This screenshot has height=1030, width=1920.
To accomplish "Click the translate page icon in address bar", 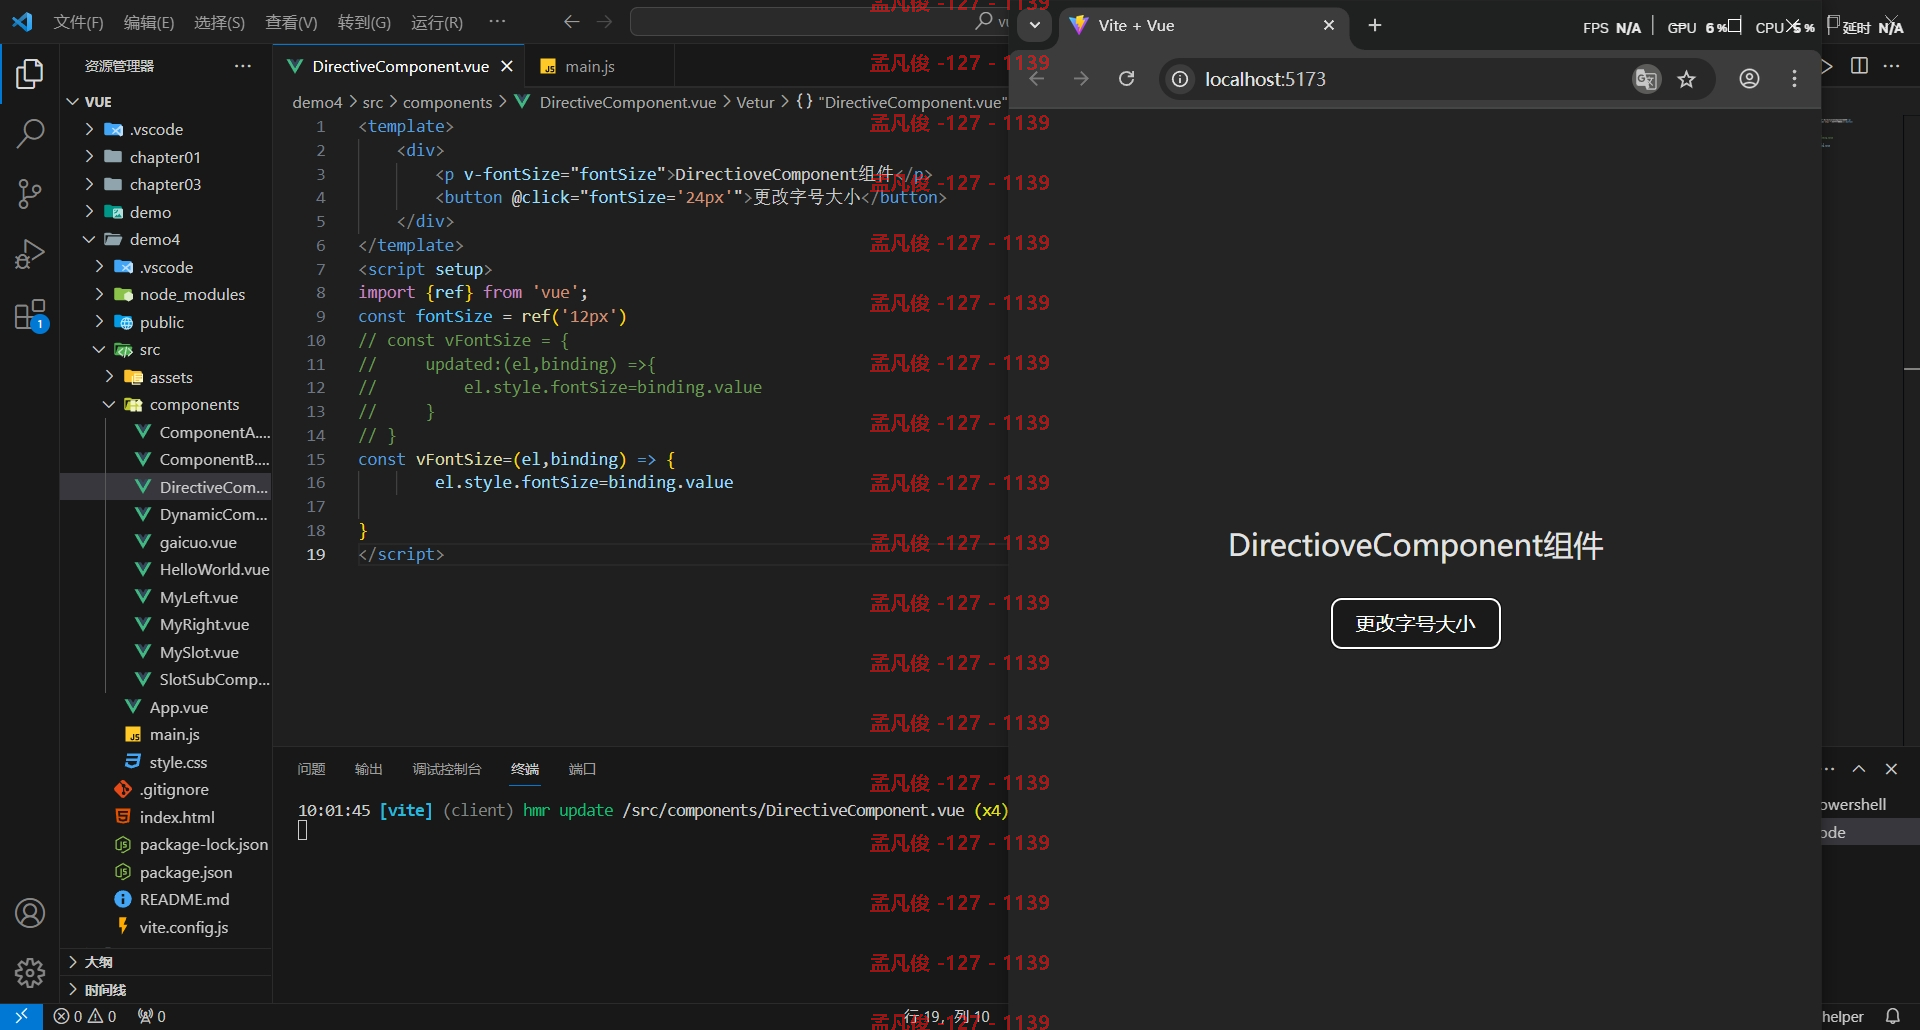I will pyautogui.click(x=1646, y=79).
